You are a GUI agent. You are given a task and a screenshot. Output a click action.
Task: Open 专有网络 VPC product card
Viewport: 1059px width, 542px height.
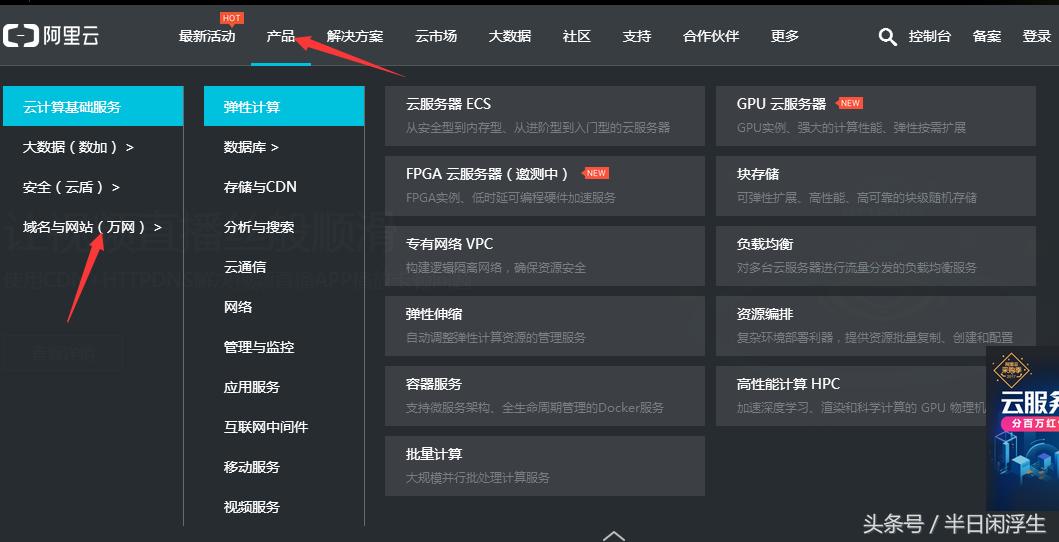pyautogui.click(x=545, y=256)
